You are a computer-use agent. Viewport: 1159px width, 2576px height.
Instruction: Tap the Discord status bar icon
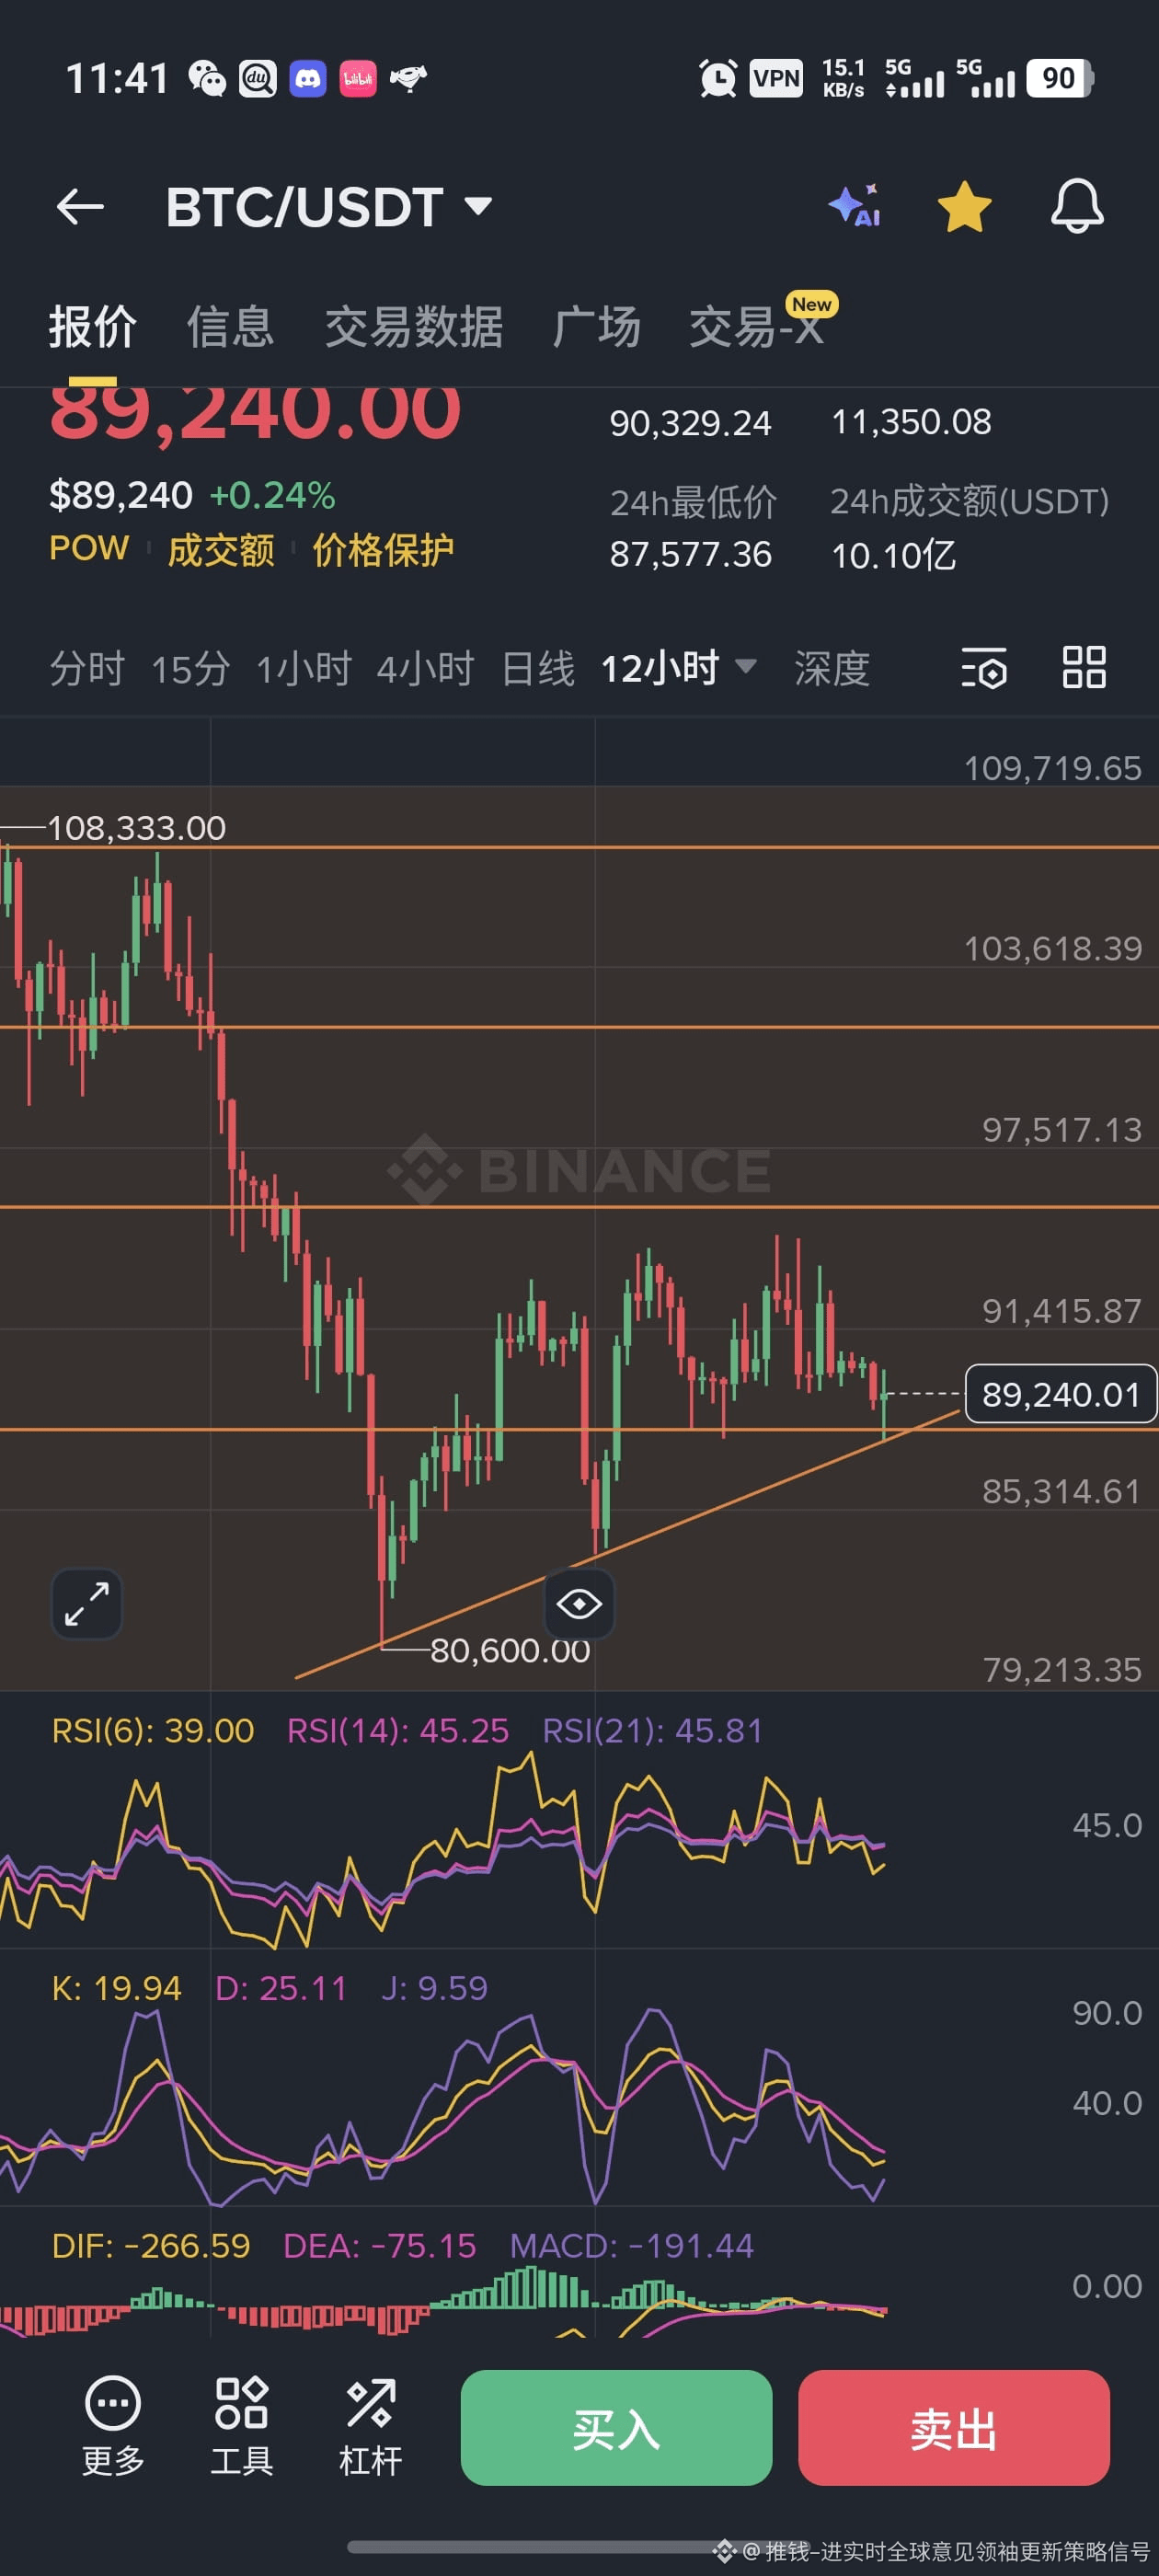tap(308, 78)
